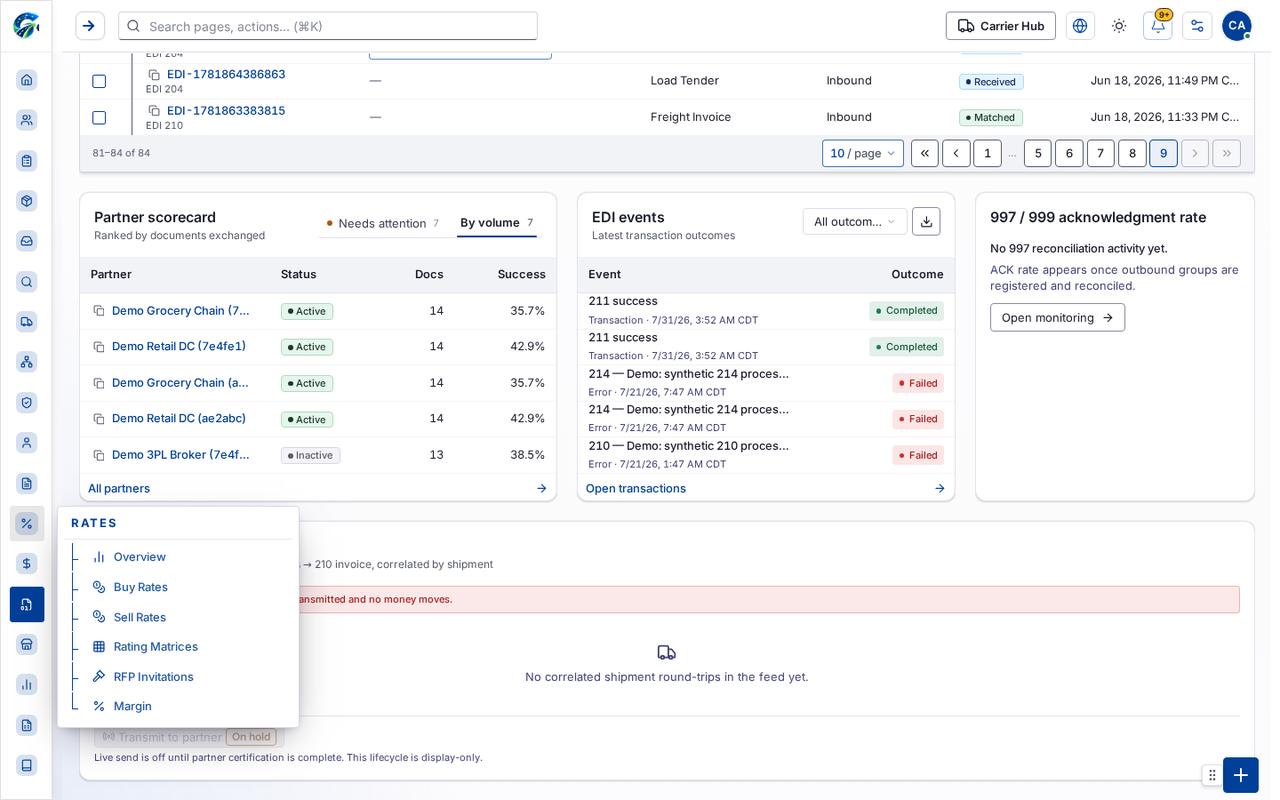Toggle the light/dark theme sun icon
The width and height of the screenshot is (1280, 800).
[1119, 26]
